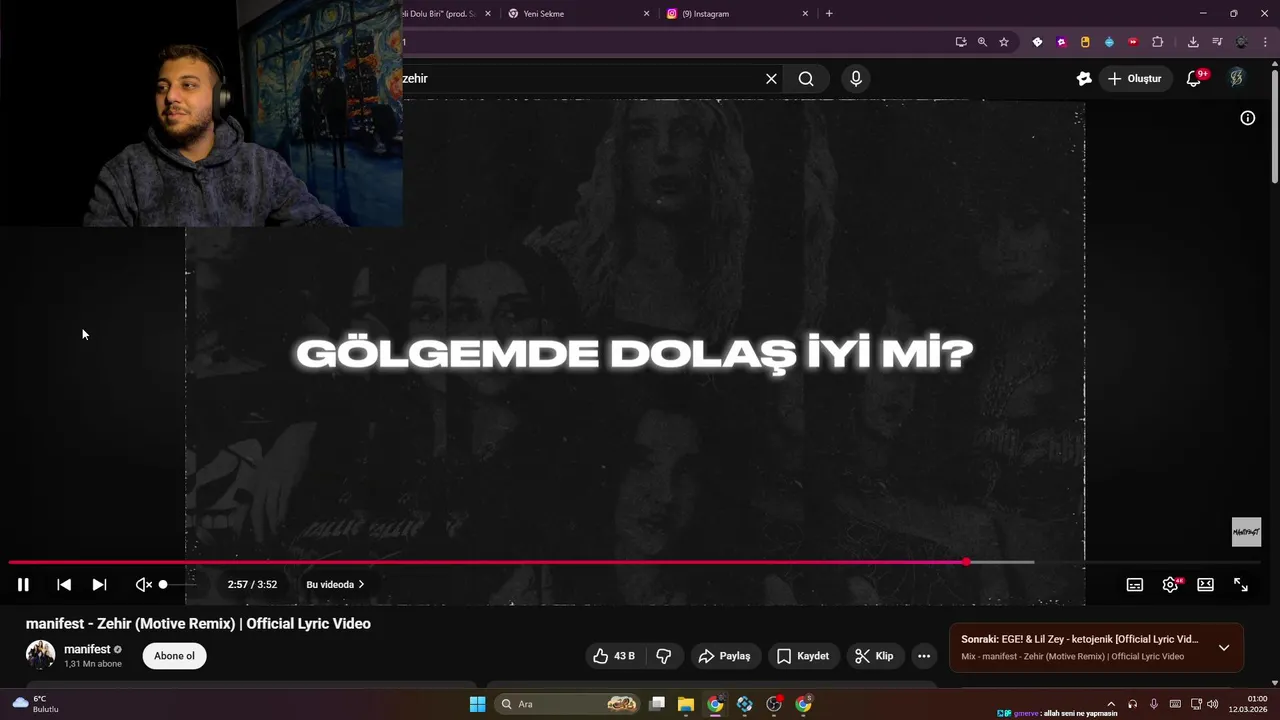Open the red fast-forward extension icon
The width and height of the screenshot is (1280, 720).
pyautogui.click(x=1133, y=42)
